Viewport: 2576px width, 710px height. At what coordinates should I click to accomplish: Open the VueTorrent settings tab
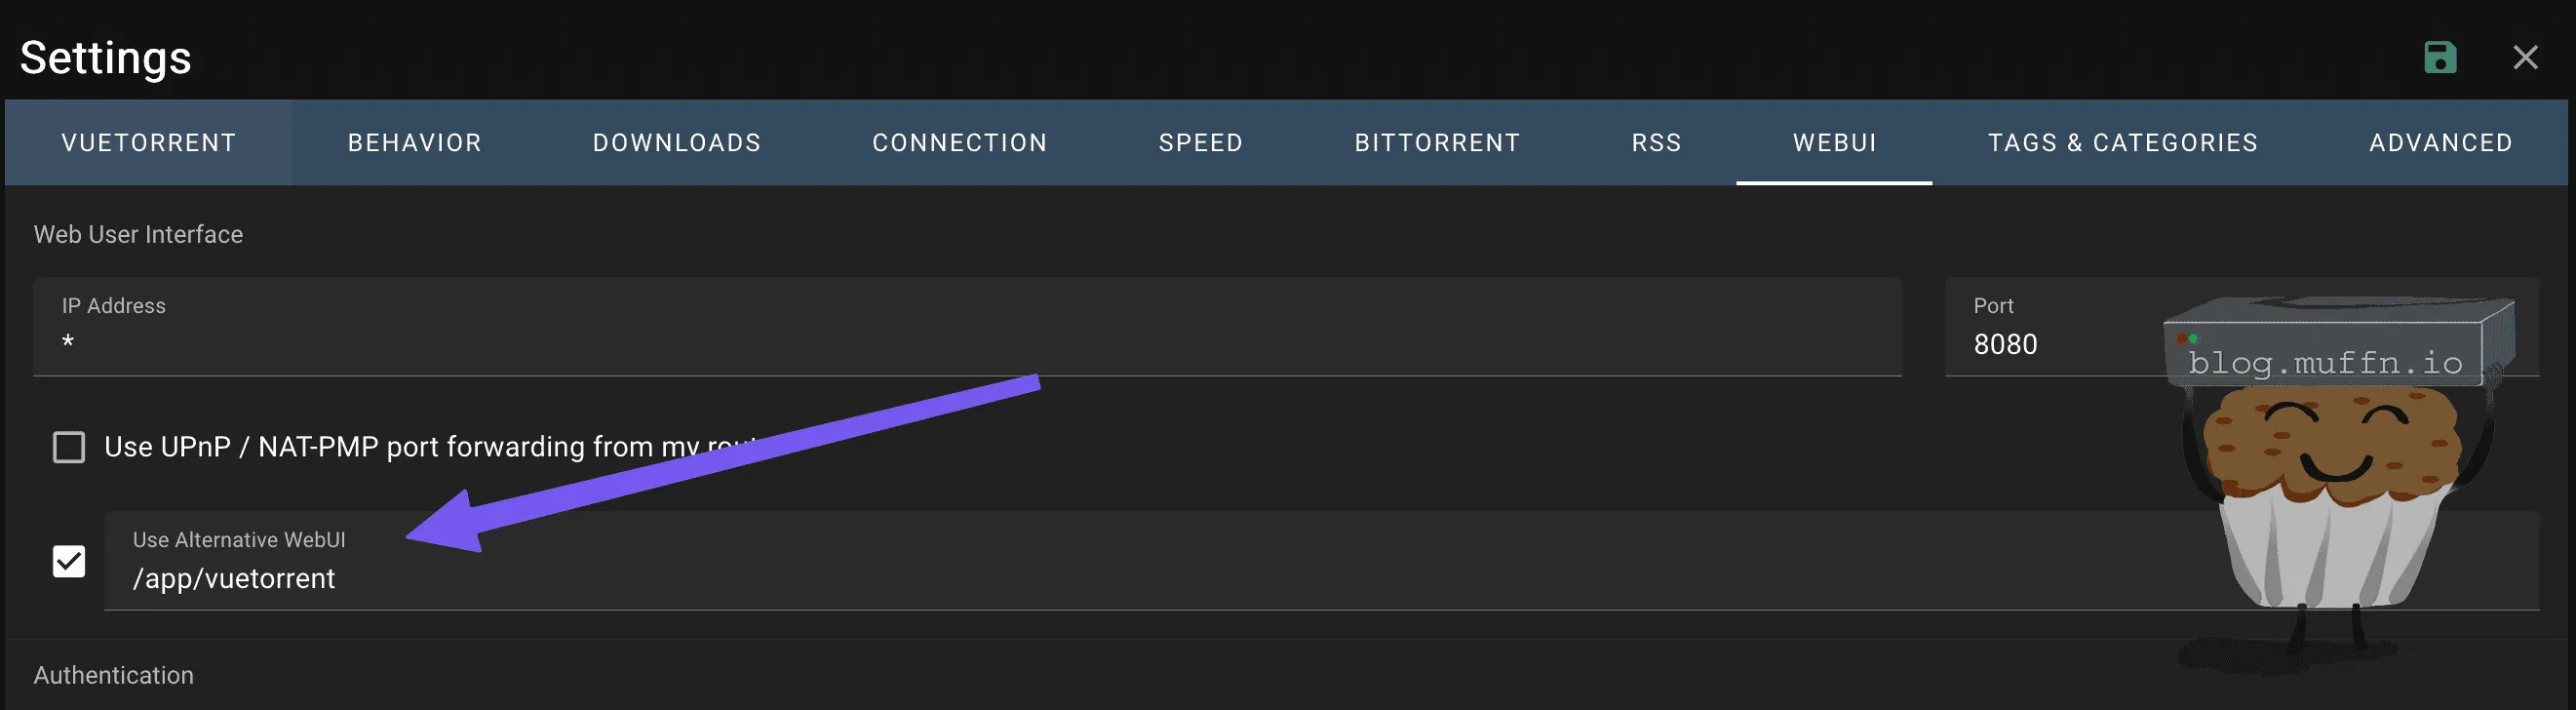point(149,143)
